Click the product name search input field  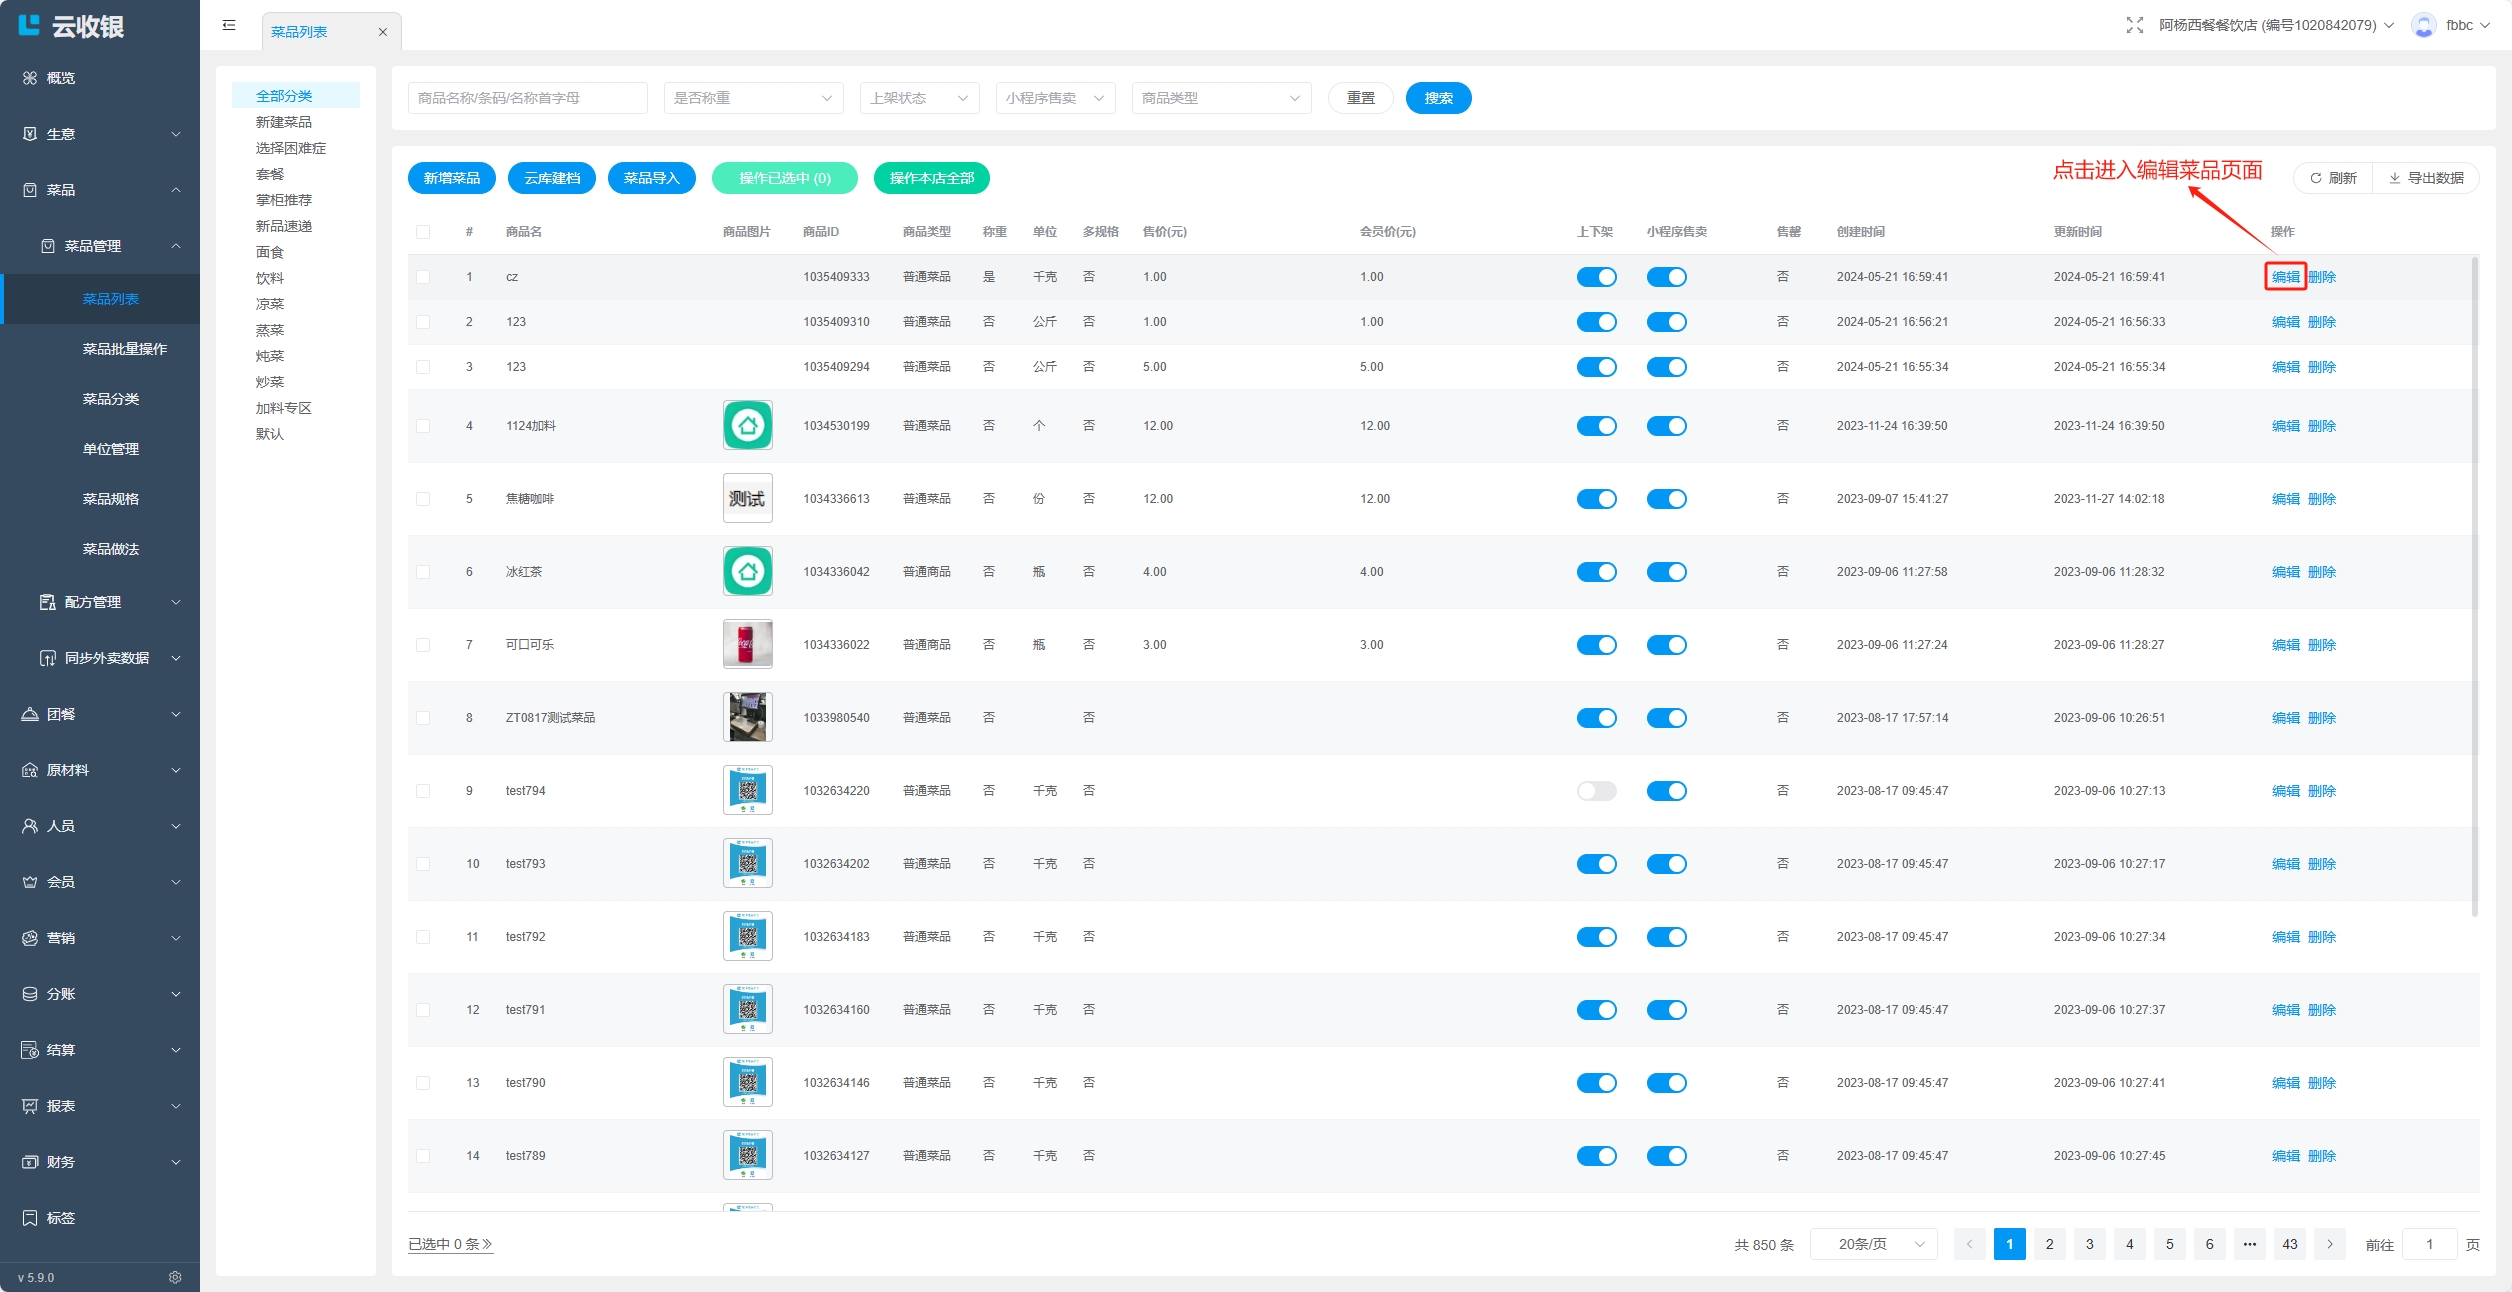pyautogui.click(x=527, y=98)
